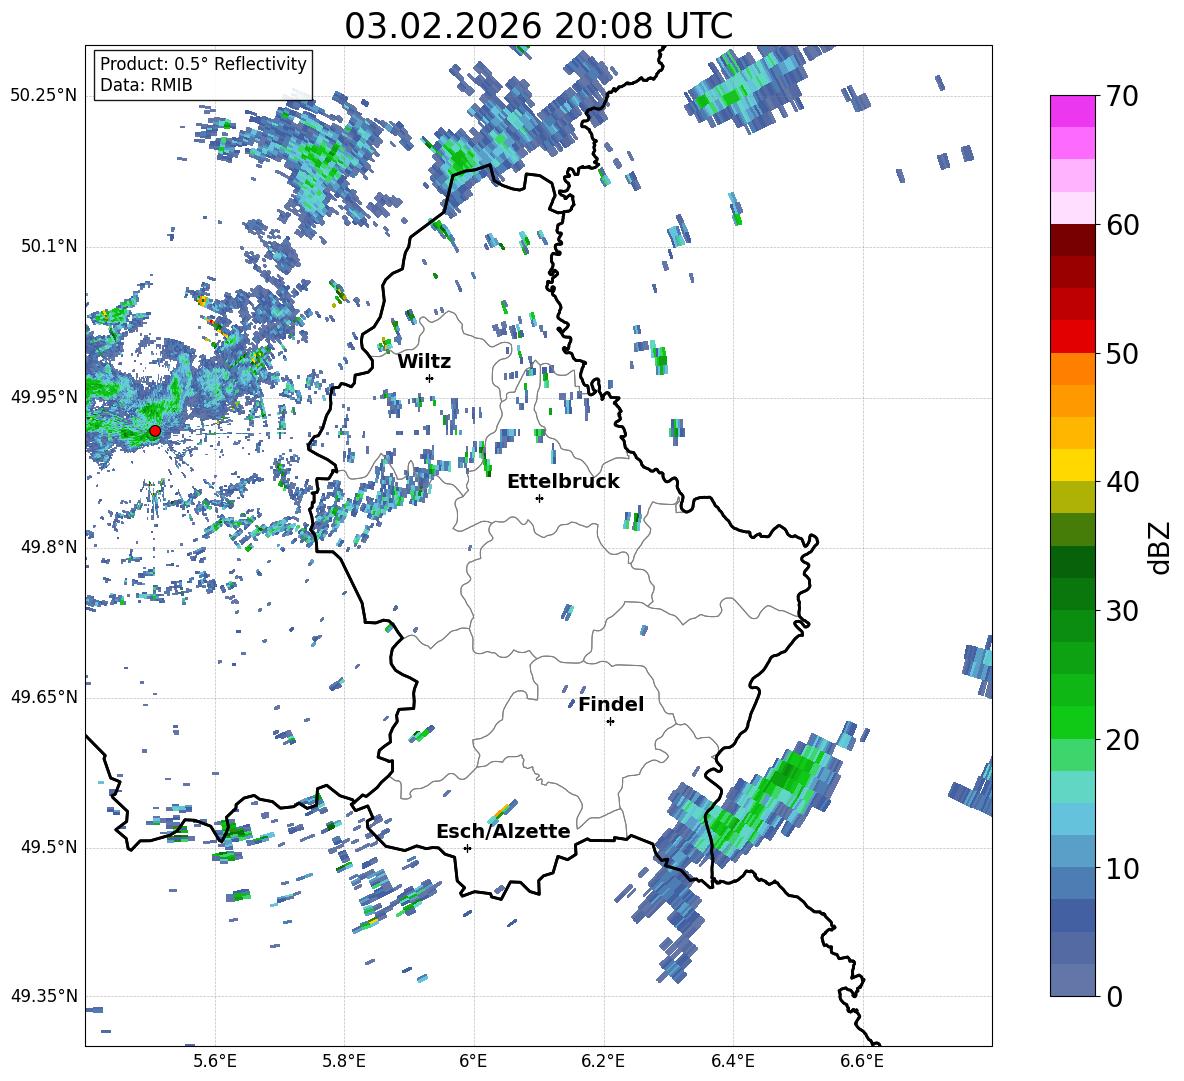Click the 49.65°N latitude label

[44, 698]
